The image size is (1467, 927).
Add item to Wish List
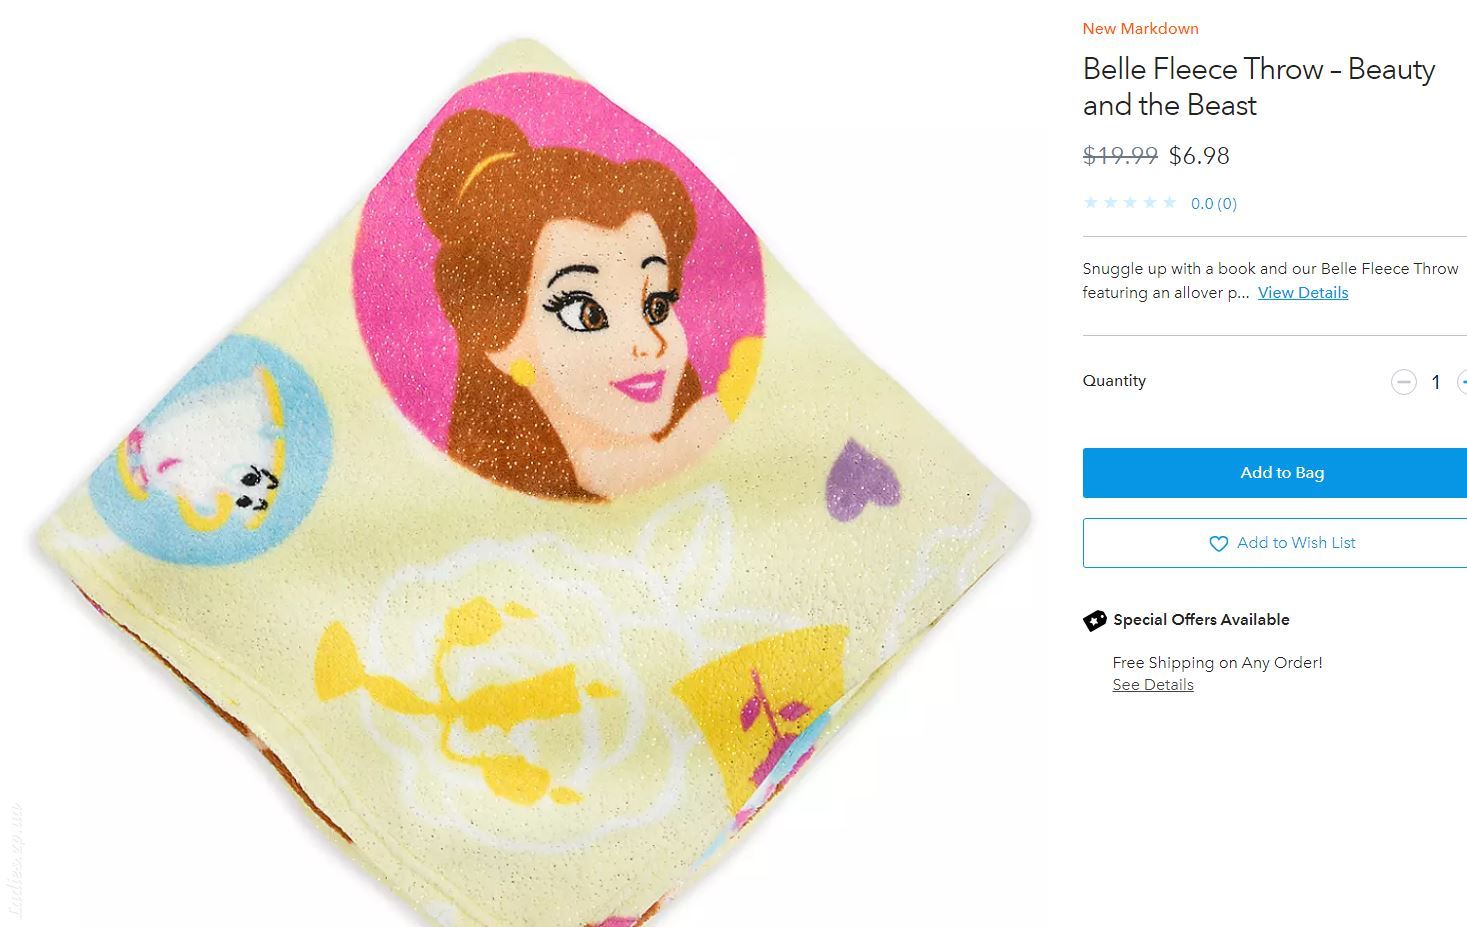click(1275, 543)
